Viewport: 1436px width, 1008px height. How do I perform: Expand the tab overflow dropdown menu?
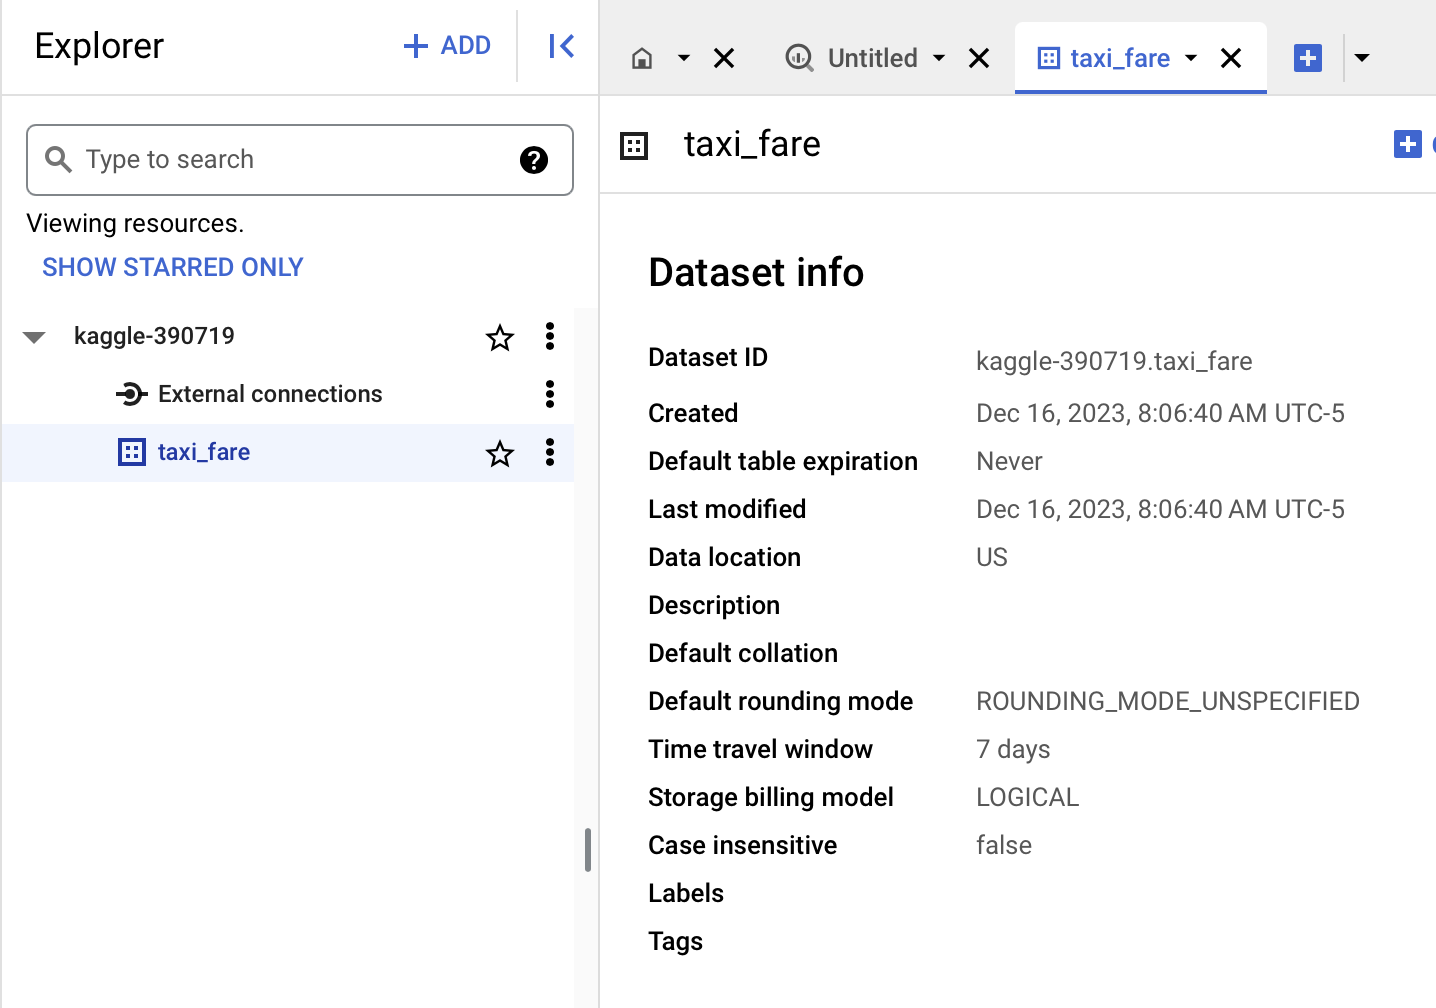pyautogui.click(x=1362, y=58)
